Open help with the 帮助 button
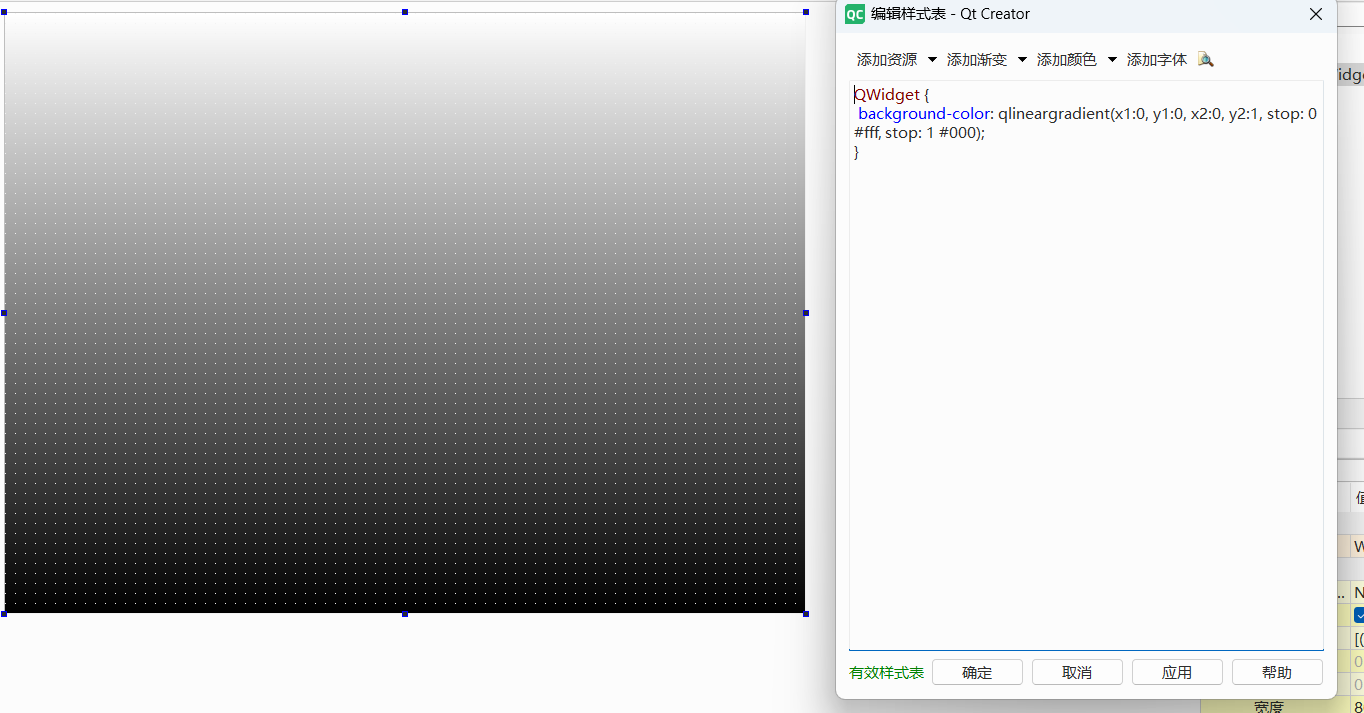The image size is (1364, 713). [x=1277, y=672]
